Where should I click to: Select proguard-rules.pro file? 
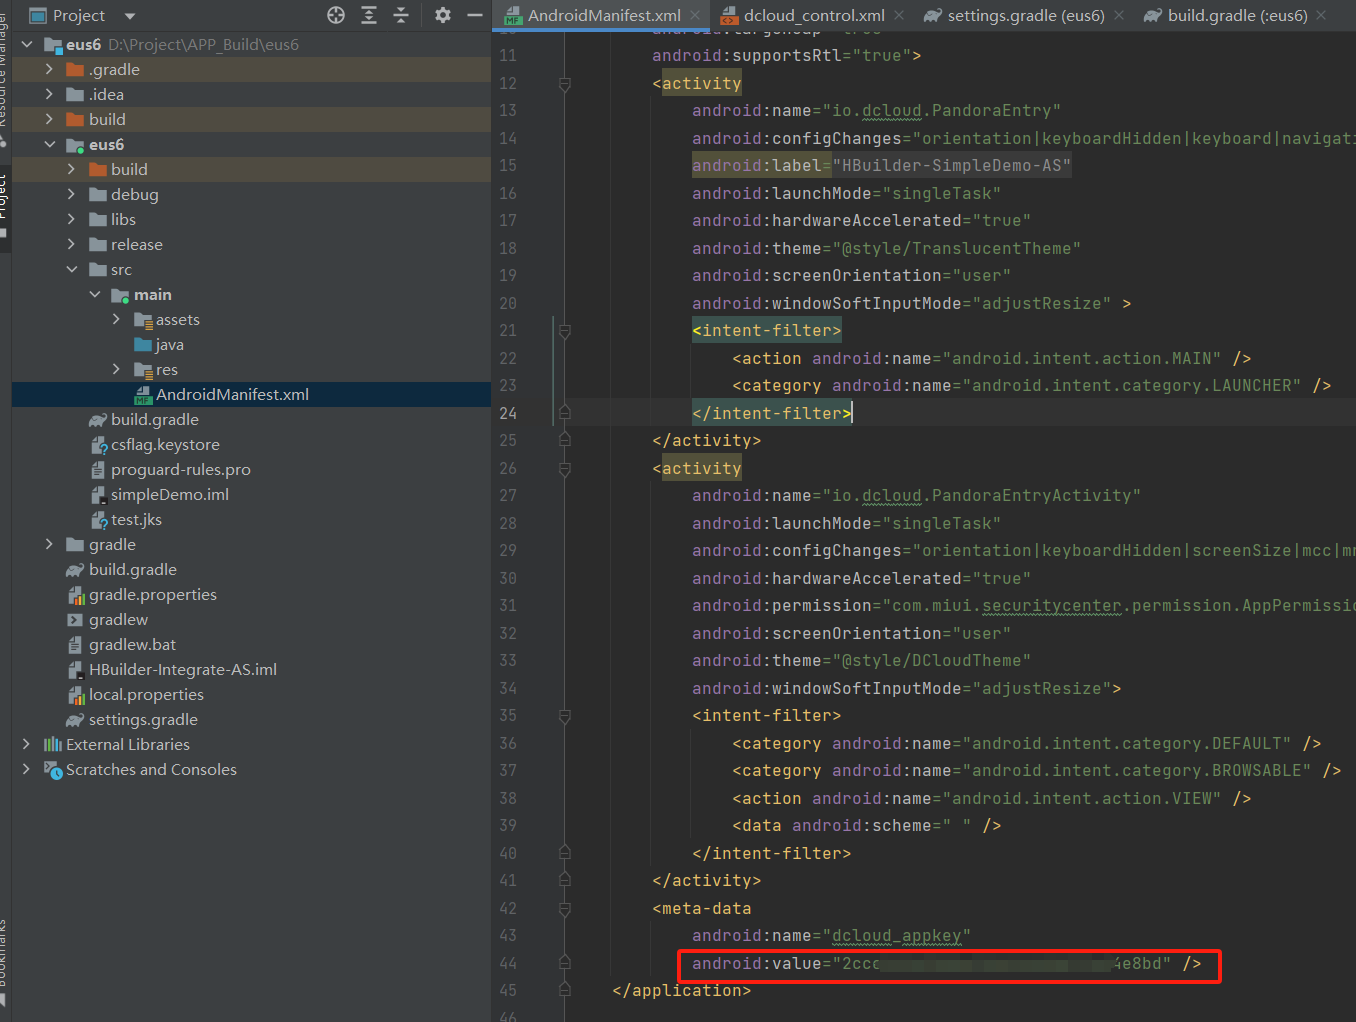pyautogui.click(x=180, y=469)
